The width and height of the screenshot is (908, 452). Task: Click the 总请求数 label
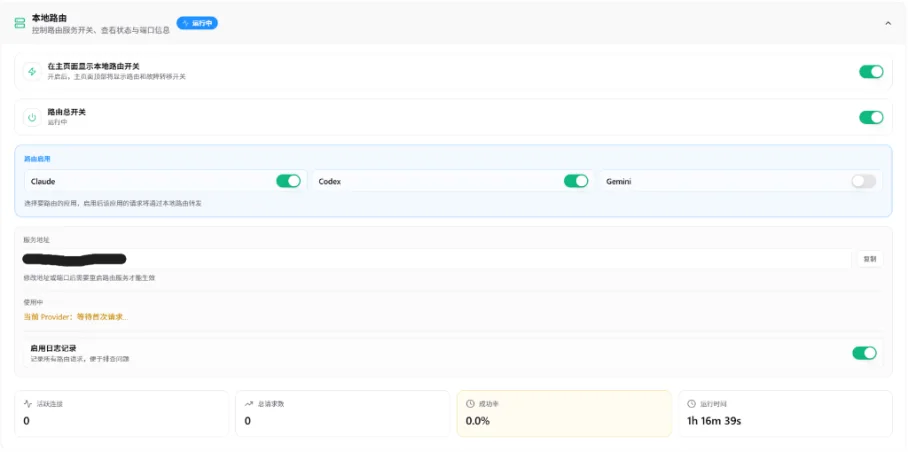tap(271, 404)
